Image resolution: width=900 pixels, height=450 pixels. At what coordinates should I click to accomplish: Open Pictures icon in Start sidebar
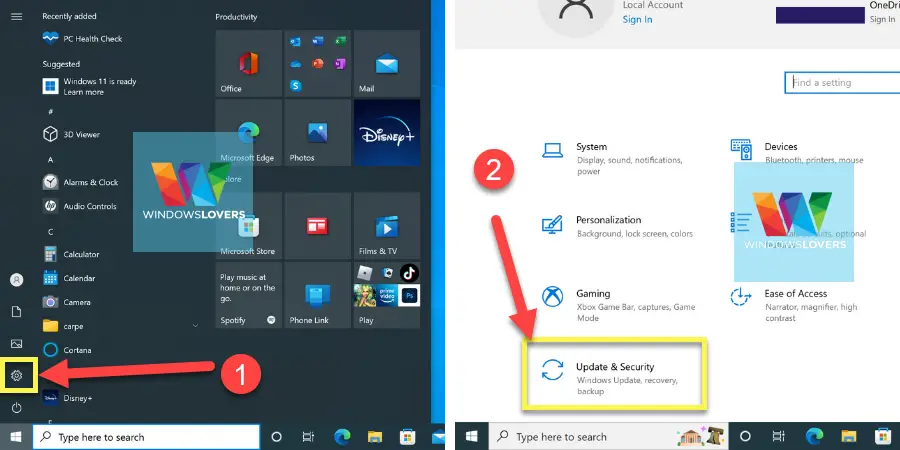pyautogui.click(x=17, y=343)
